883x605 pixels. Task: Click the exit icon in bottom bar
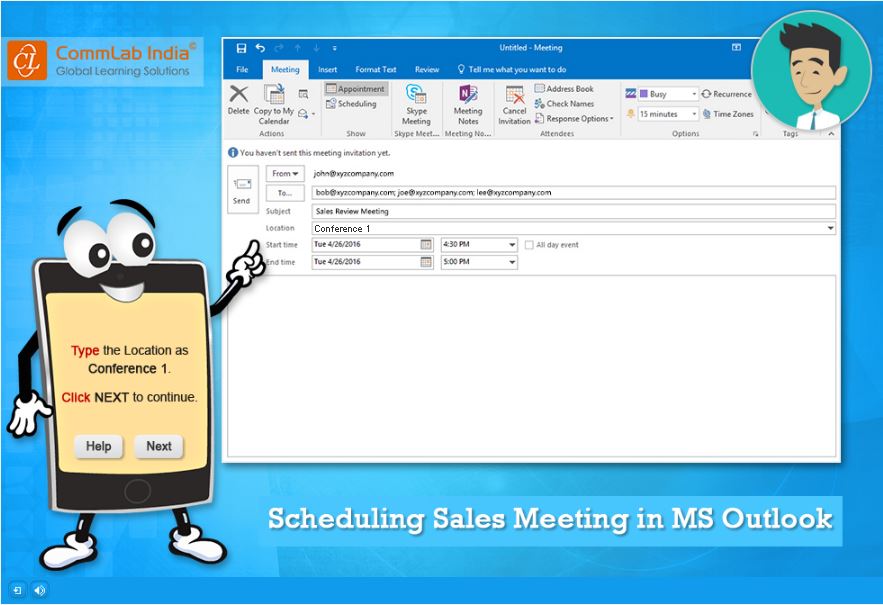(x=17, y=590)
